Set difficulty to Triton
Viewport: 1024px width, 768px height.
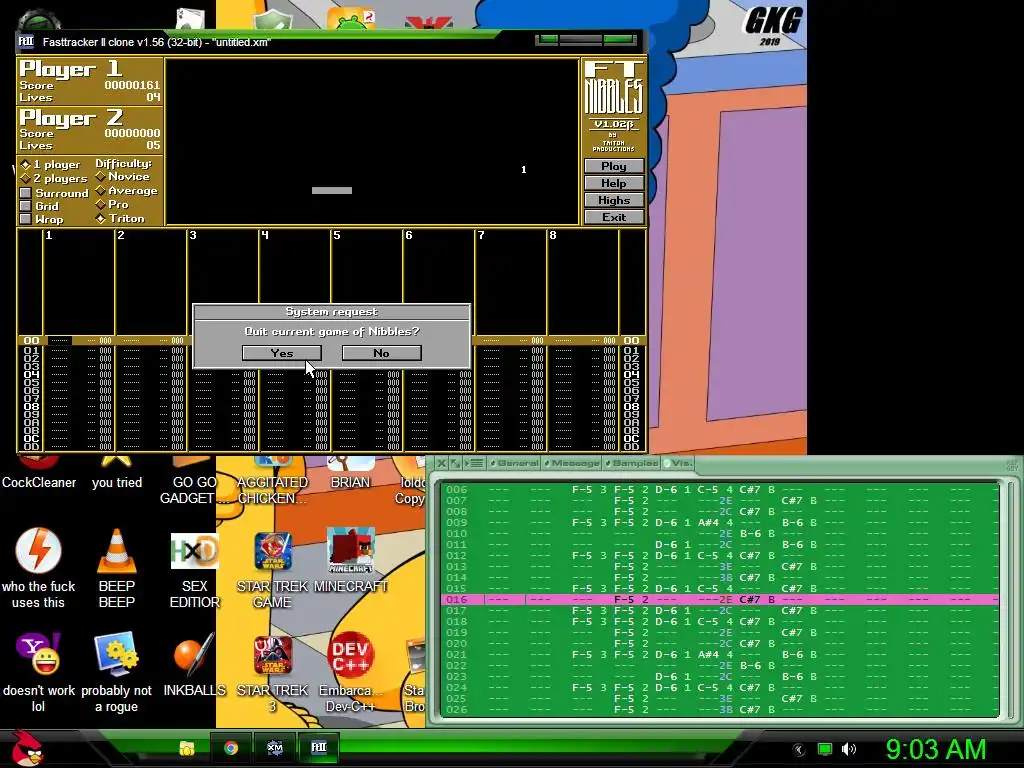click(120, 219)
